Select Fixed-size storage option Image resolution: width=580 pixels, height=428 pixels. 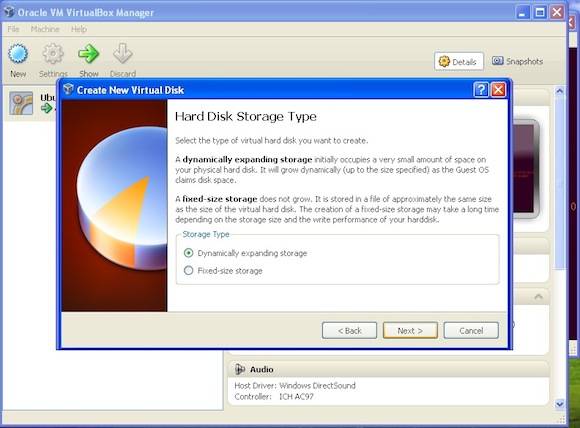tap(223, 271)
